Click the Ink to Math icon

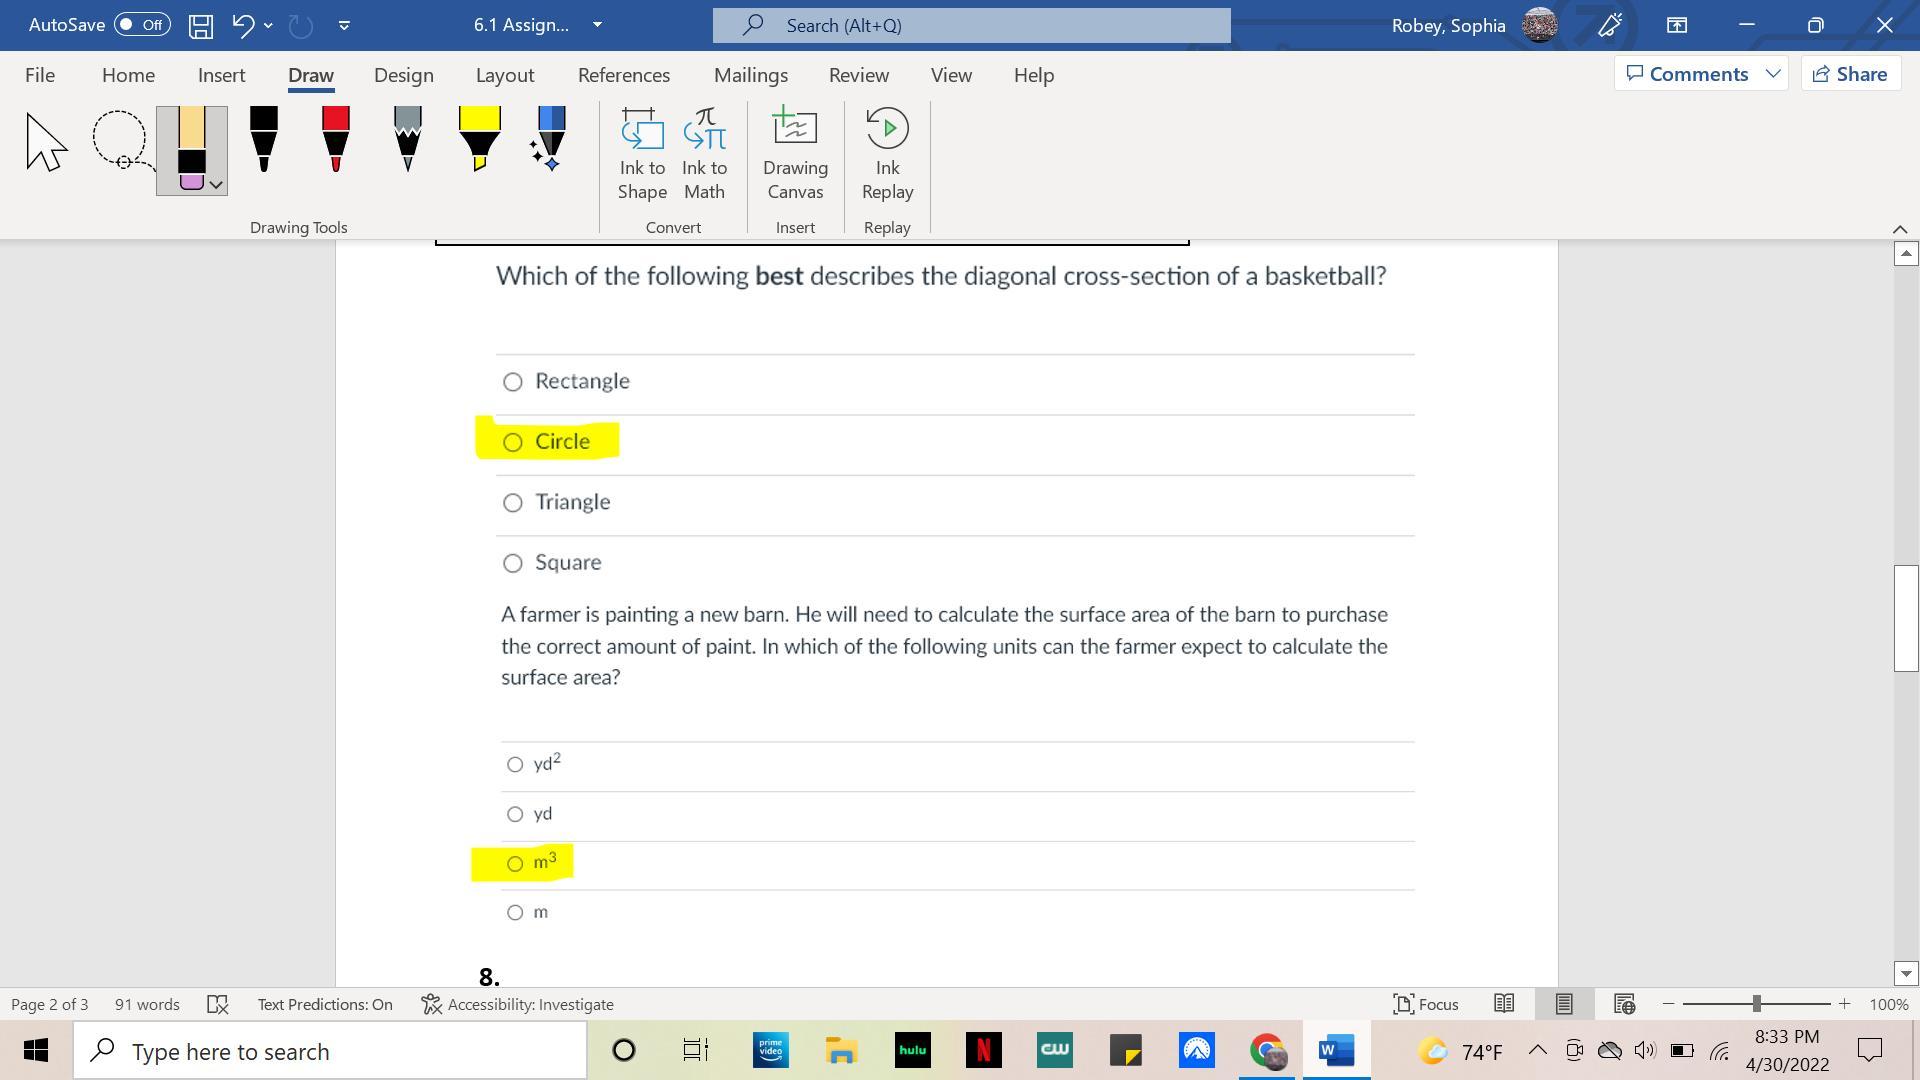click(x=704, y=154)
